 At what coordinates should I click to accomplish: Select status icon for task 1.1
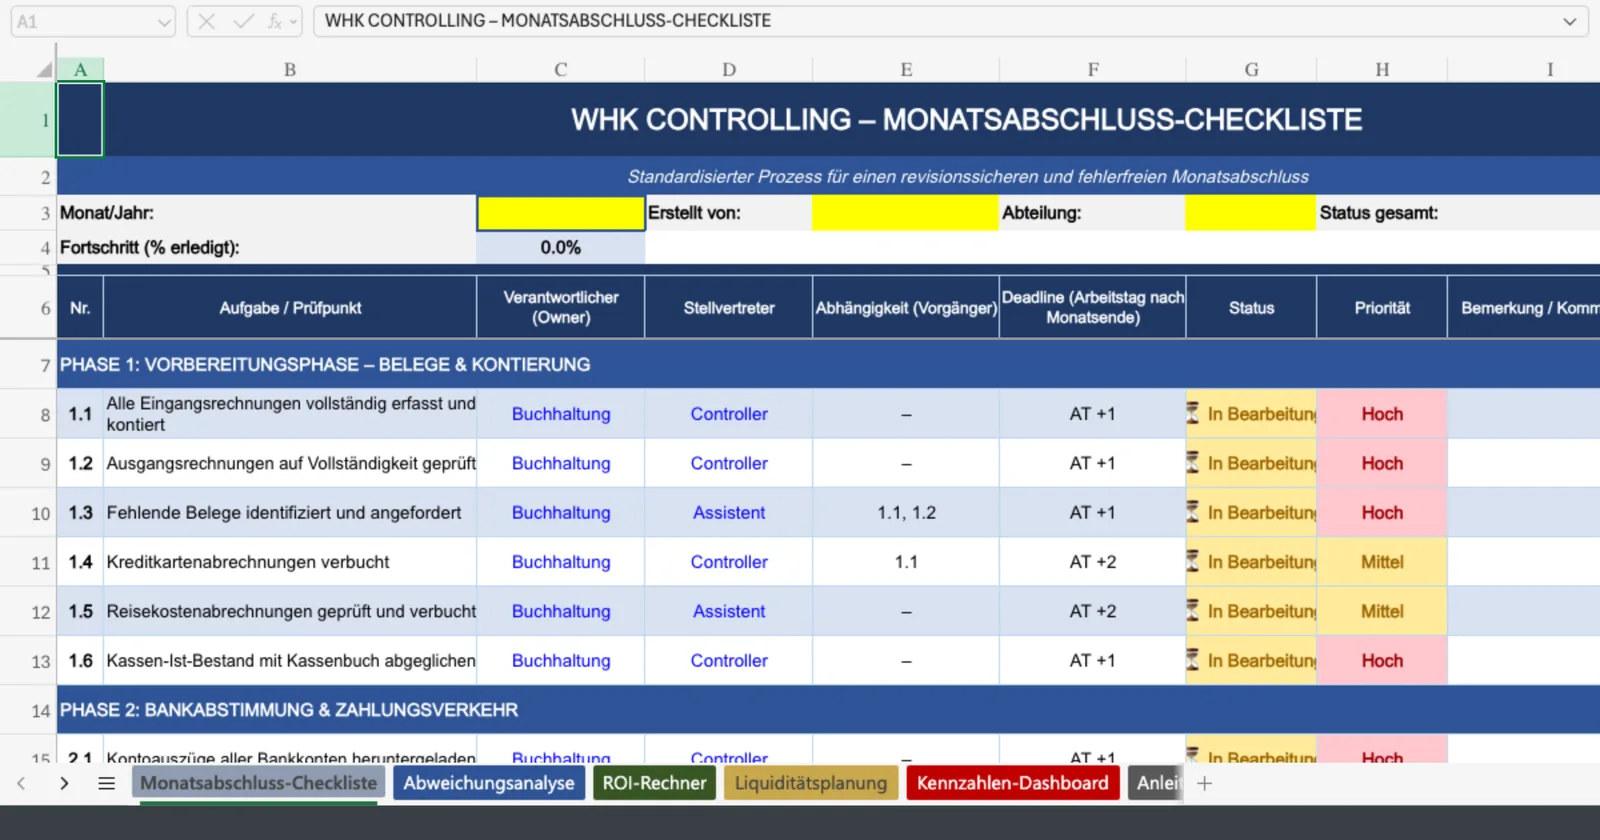pyautogui.click(x=1193, y=413)
